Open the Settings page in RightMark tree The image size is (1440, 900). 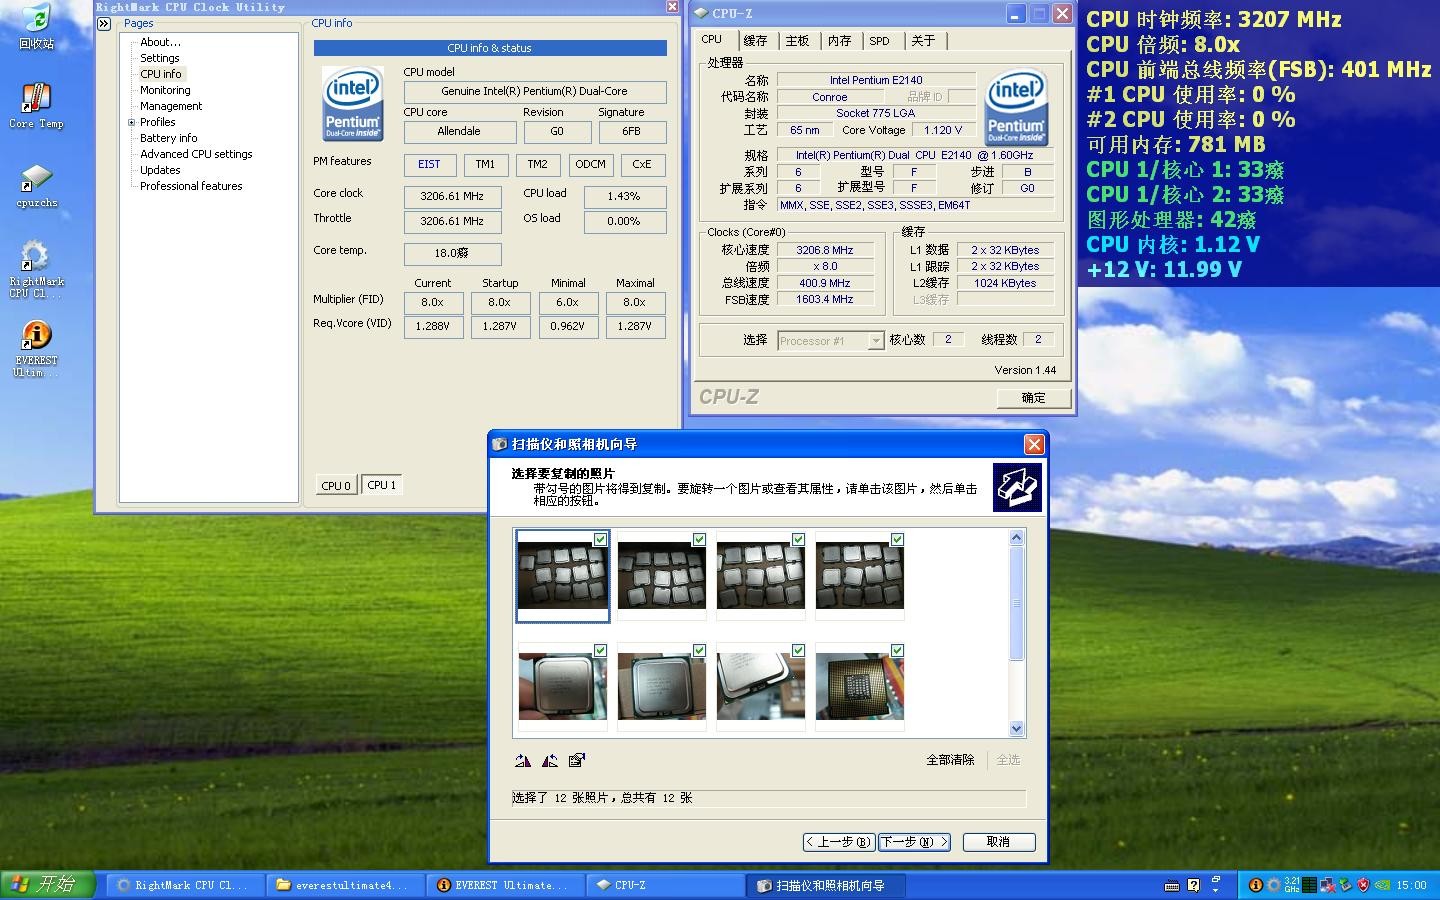pos(160,58)
